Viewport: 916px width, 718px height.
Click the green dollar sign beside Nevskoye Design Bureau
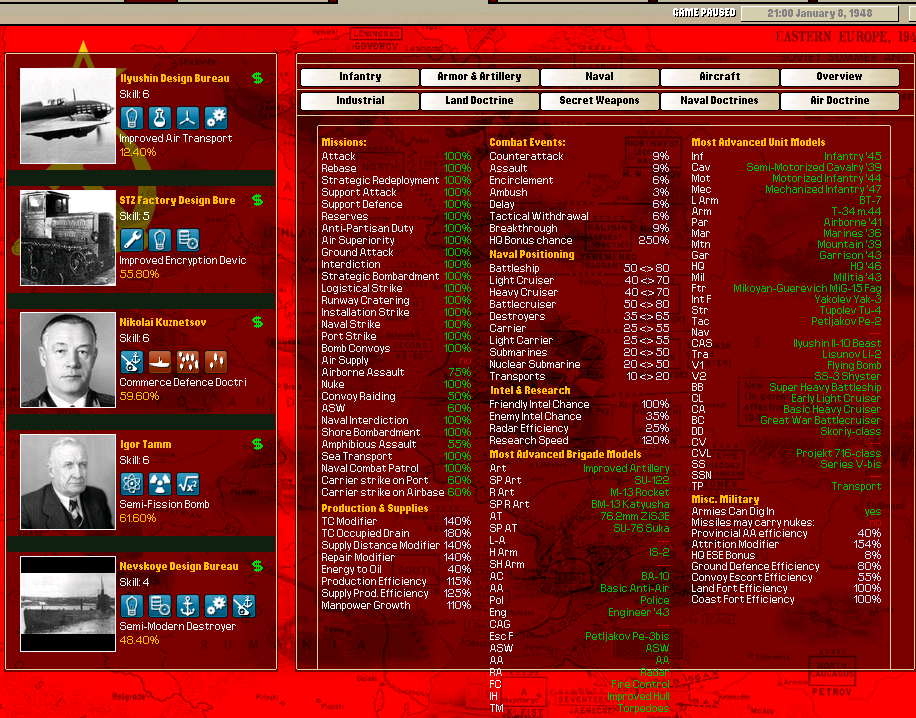pyautogui.click(x=257, y=566)
